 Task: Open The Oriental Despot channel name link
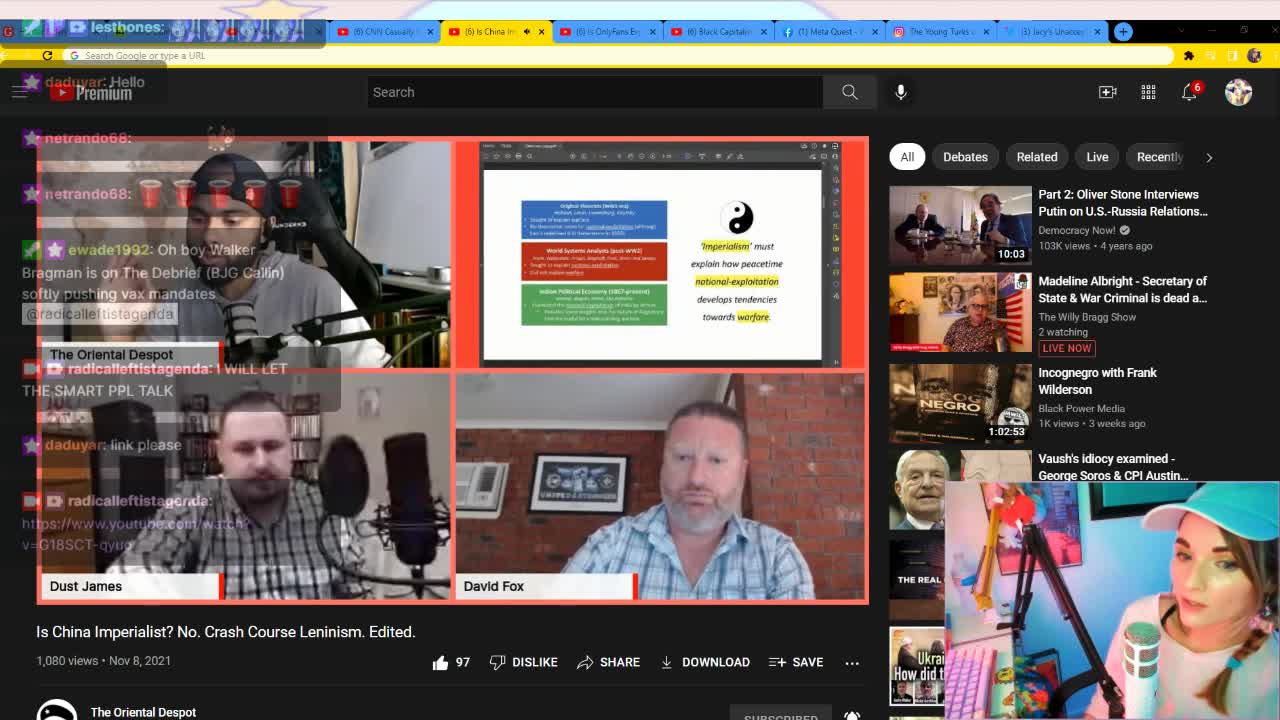pyautogui.click(x=143, y=712)
